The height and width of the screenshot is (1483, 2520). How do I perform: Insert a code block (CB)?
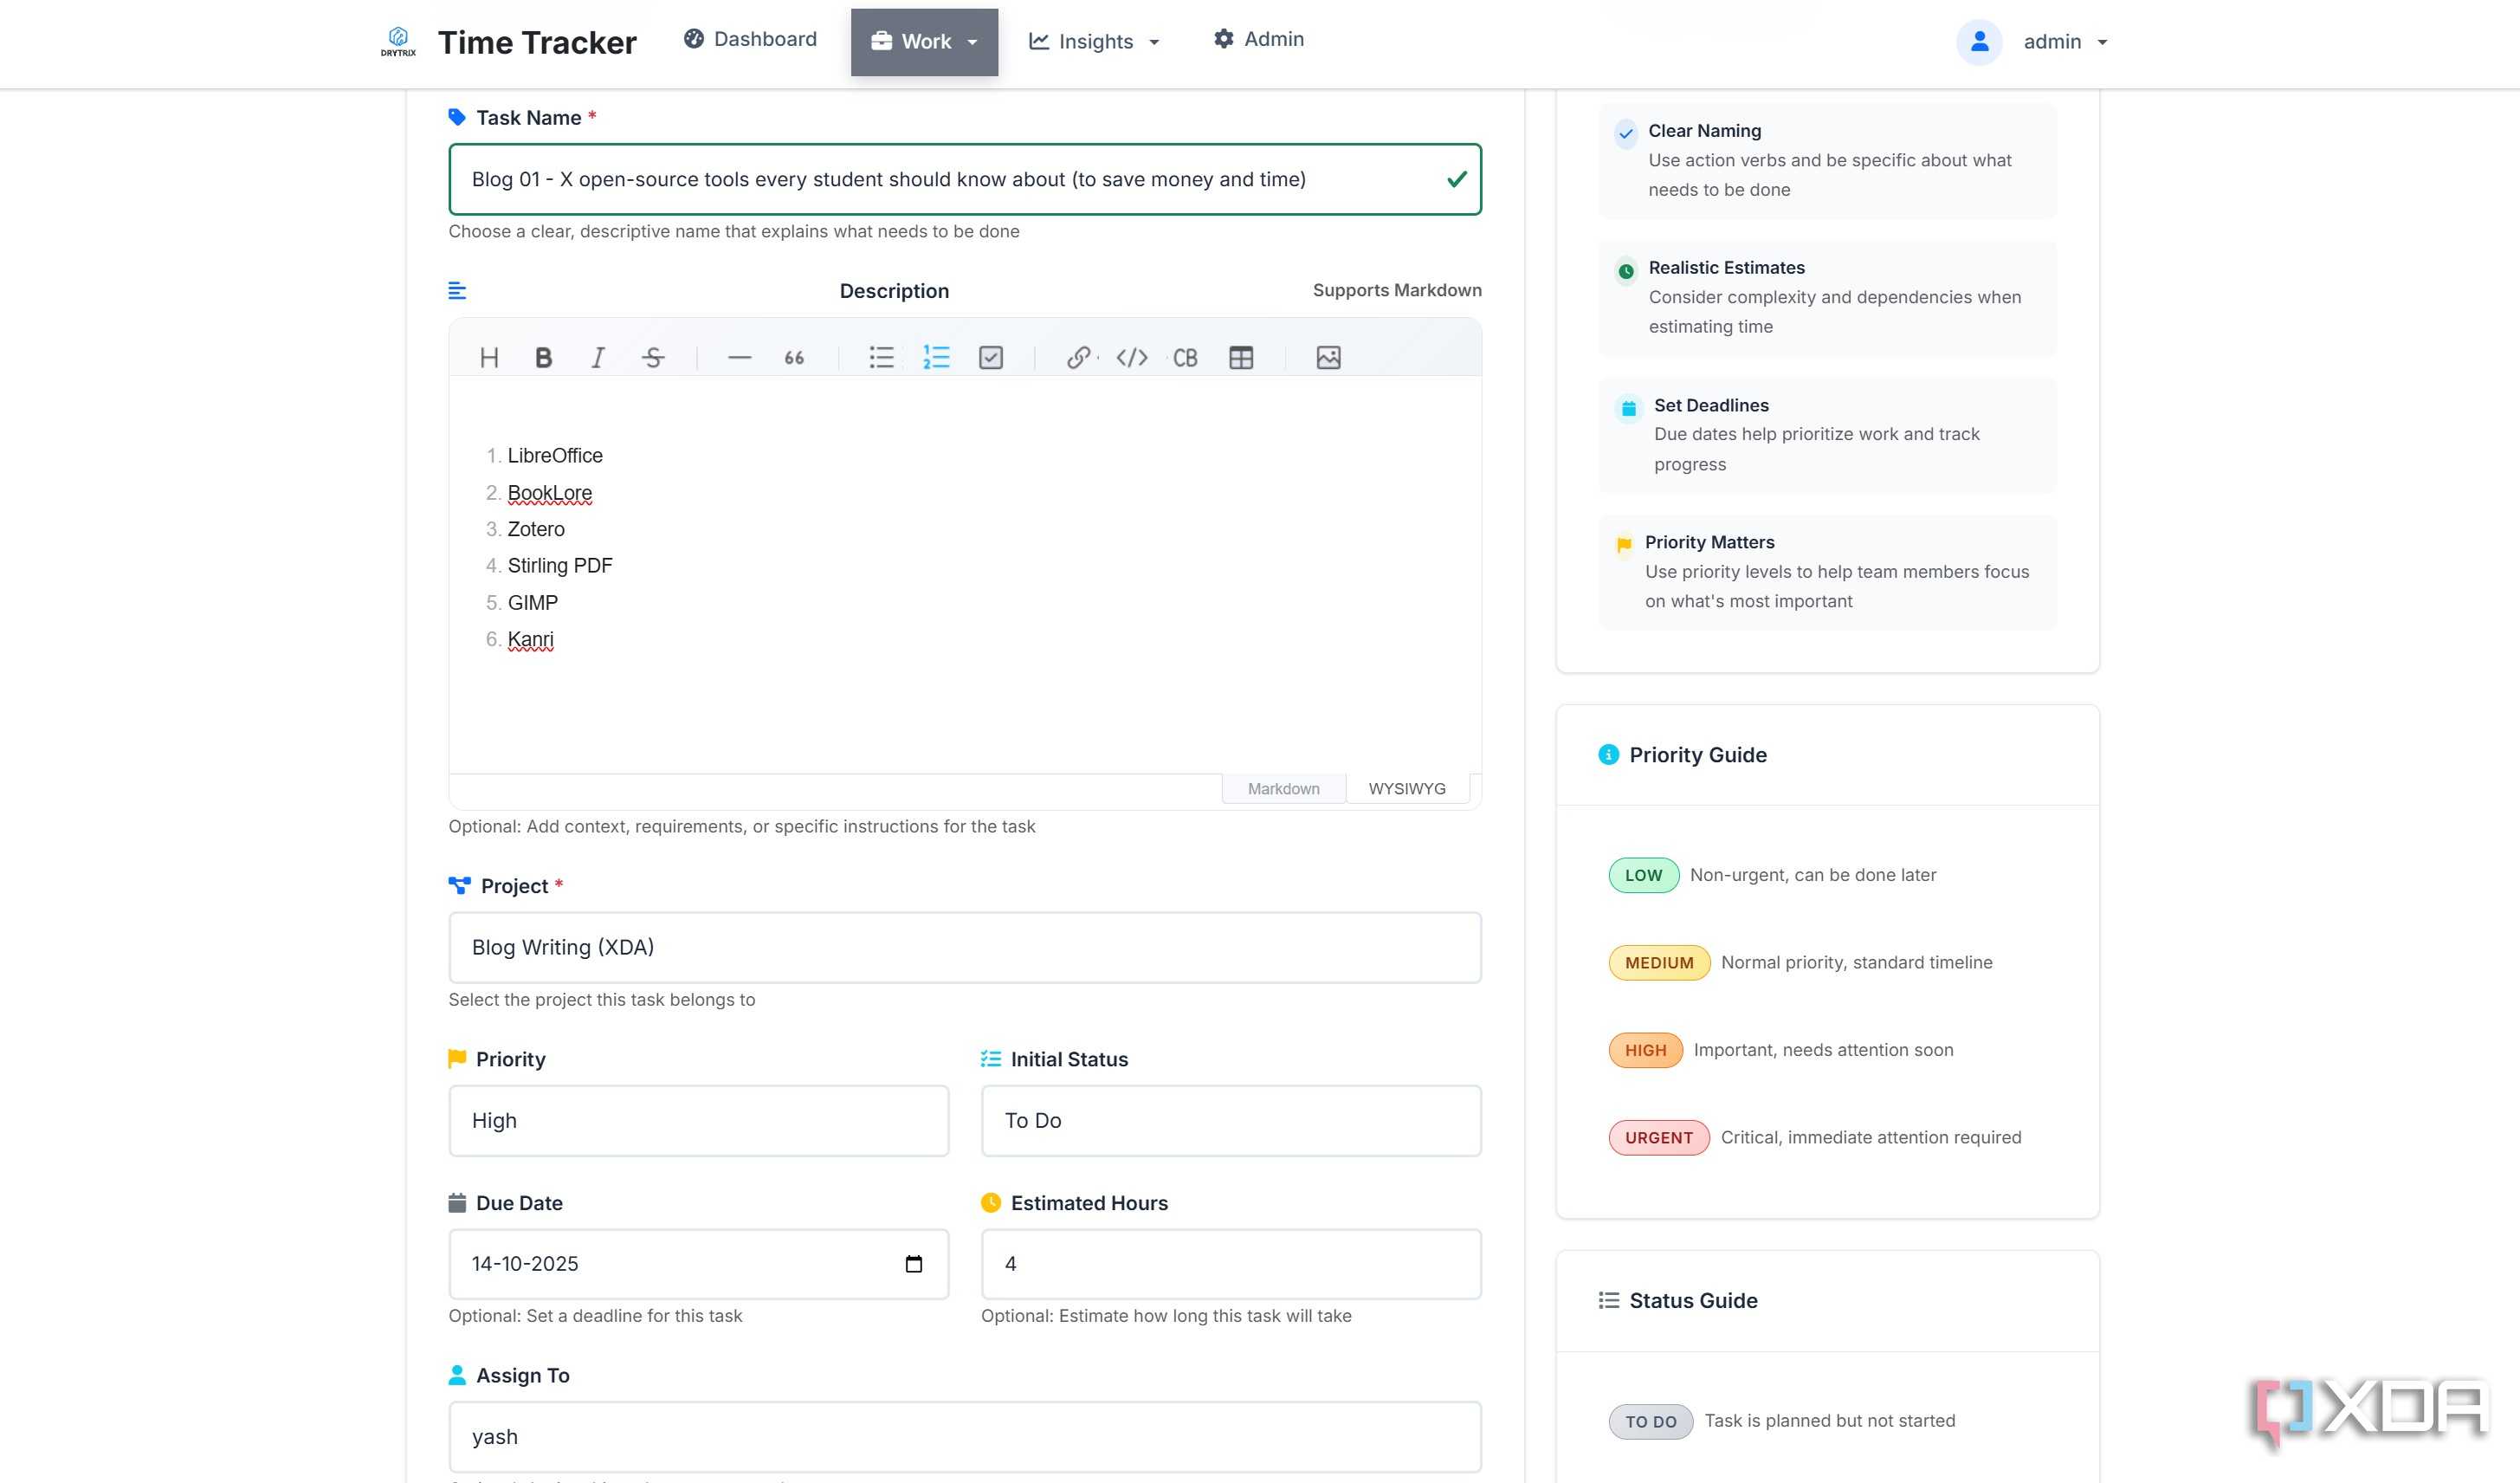point(1186,358)
